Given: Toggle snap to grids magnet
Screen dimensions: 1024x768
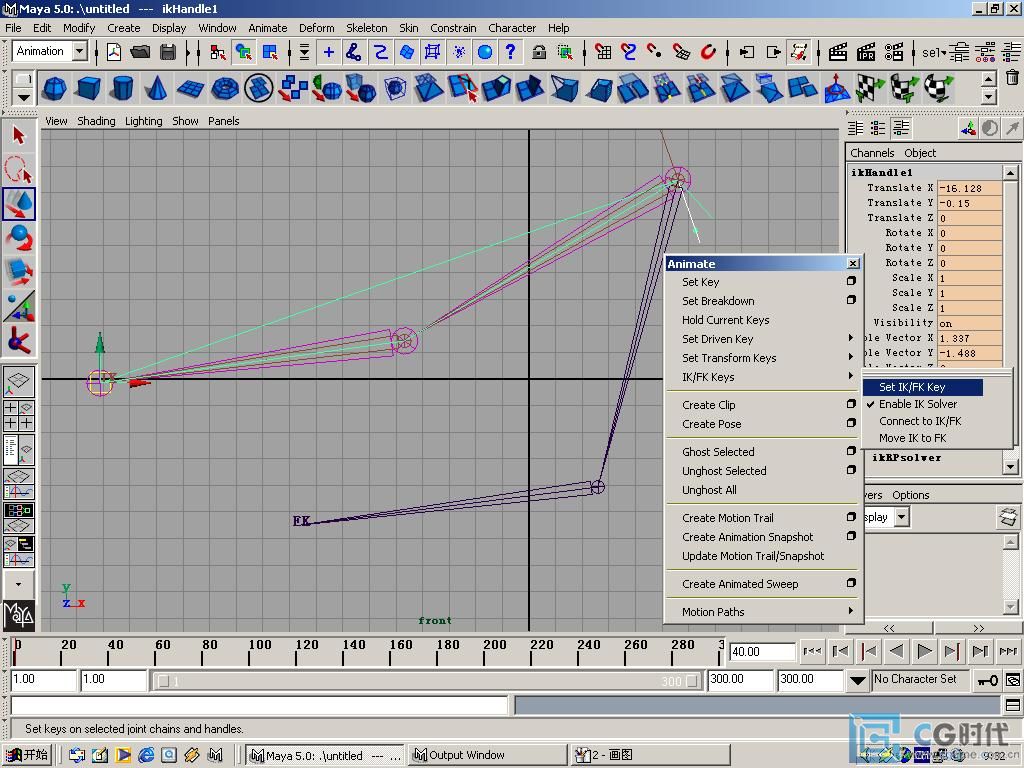Looking at the screenshot, I should coord(603,52).
